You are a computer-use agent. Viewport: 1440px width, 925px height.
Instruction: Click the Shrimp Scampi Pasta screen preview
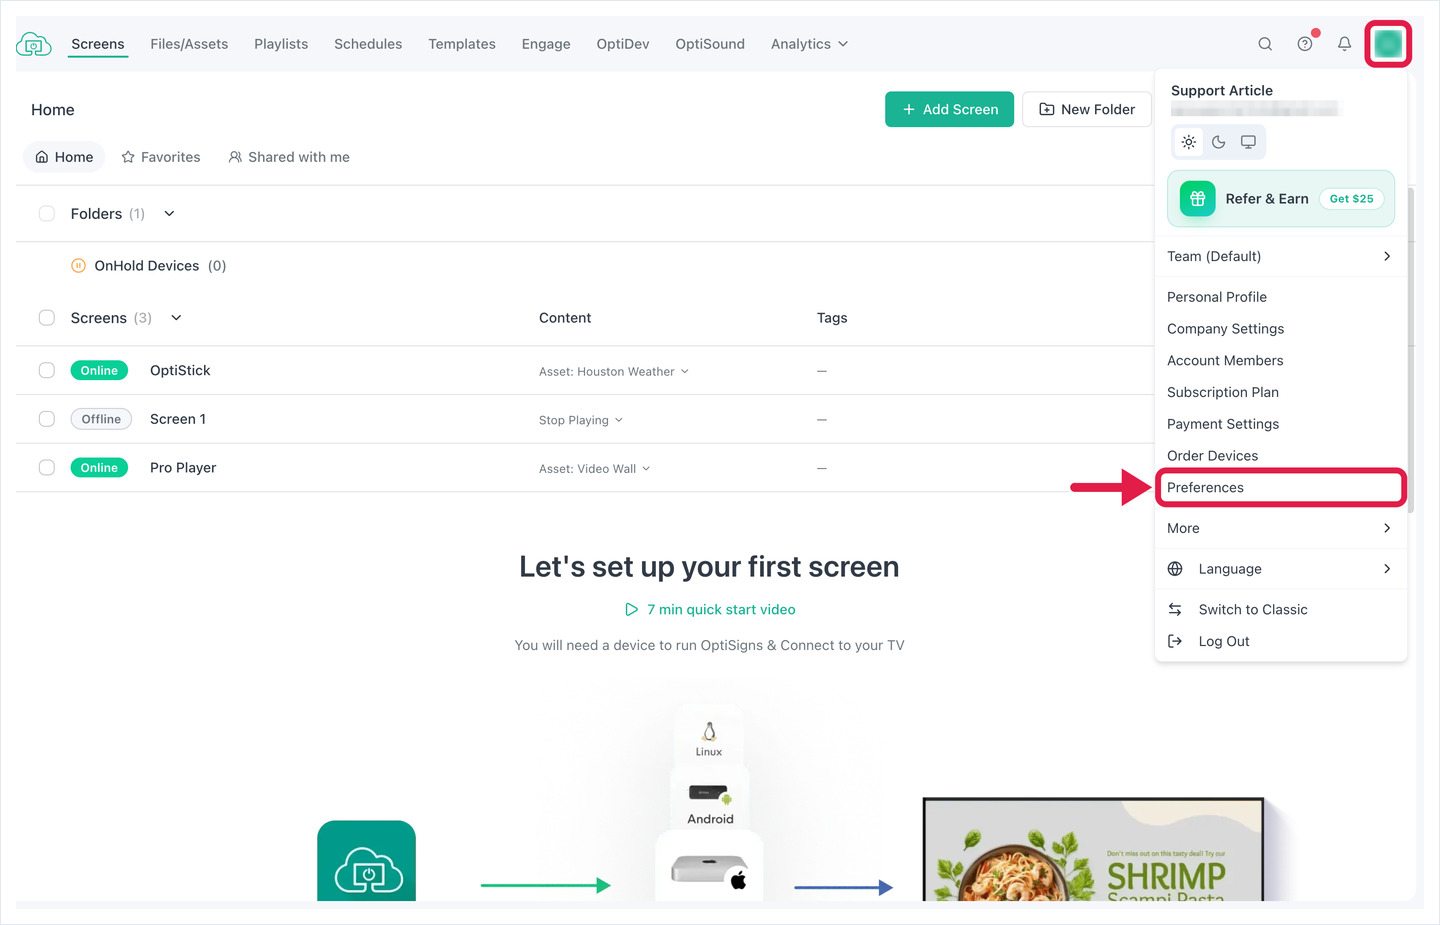pyautogui.click(x=1093, y=850)
